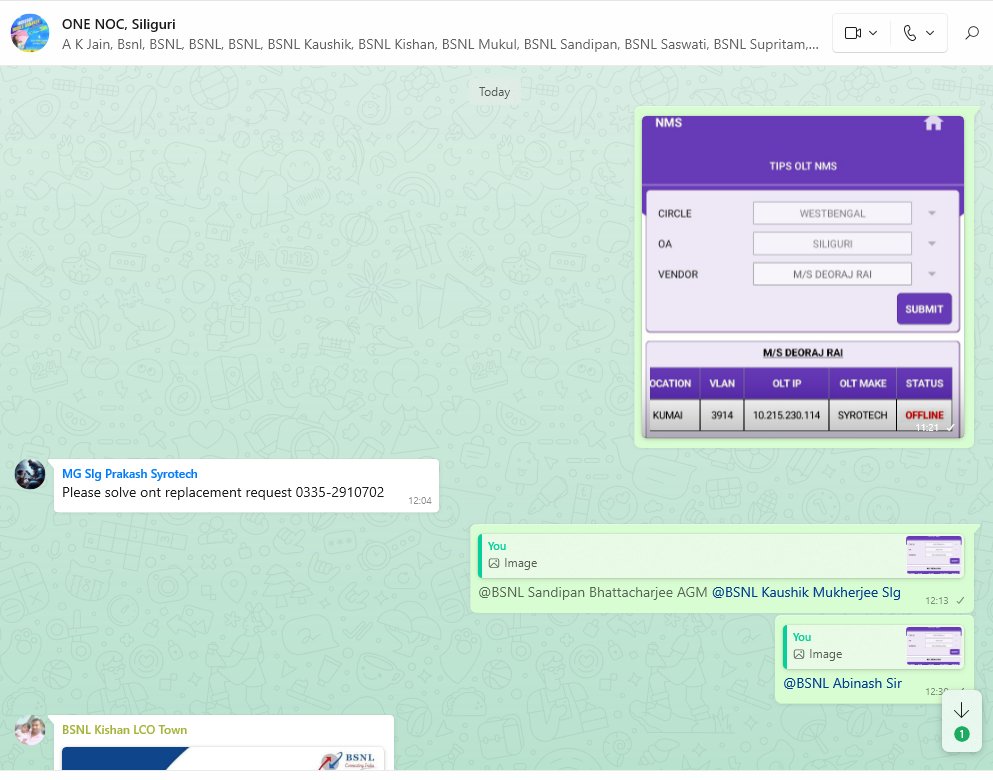993x780 pixels.
Task: Open @BSNL Sandipan Bhattacharjee AGM mention
Action: click(593, 593)
